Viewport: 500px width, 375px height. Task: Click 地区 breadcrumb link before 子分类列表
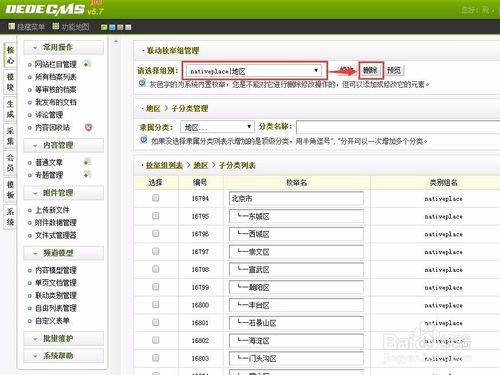201,165
